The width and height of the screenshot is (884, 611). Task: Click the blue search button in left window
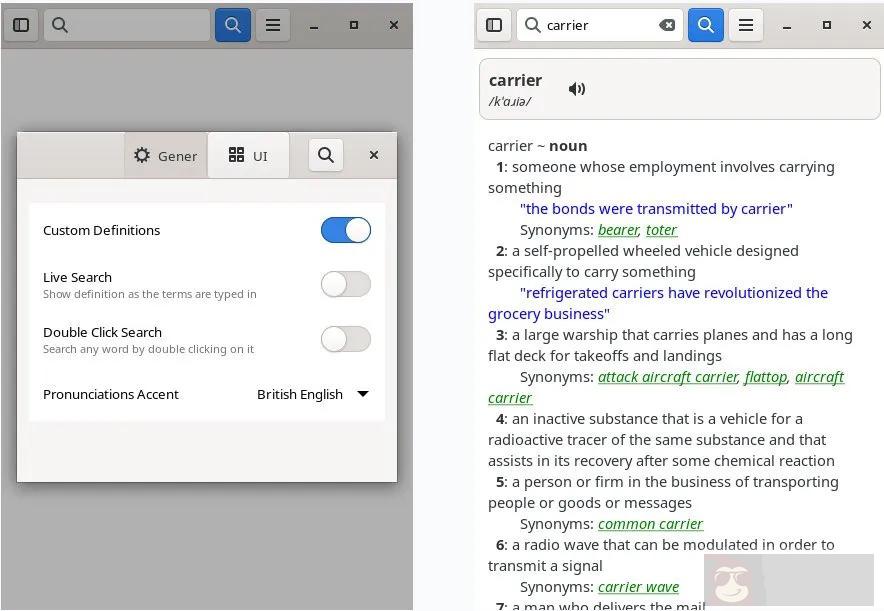233,24
